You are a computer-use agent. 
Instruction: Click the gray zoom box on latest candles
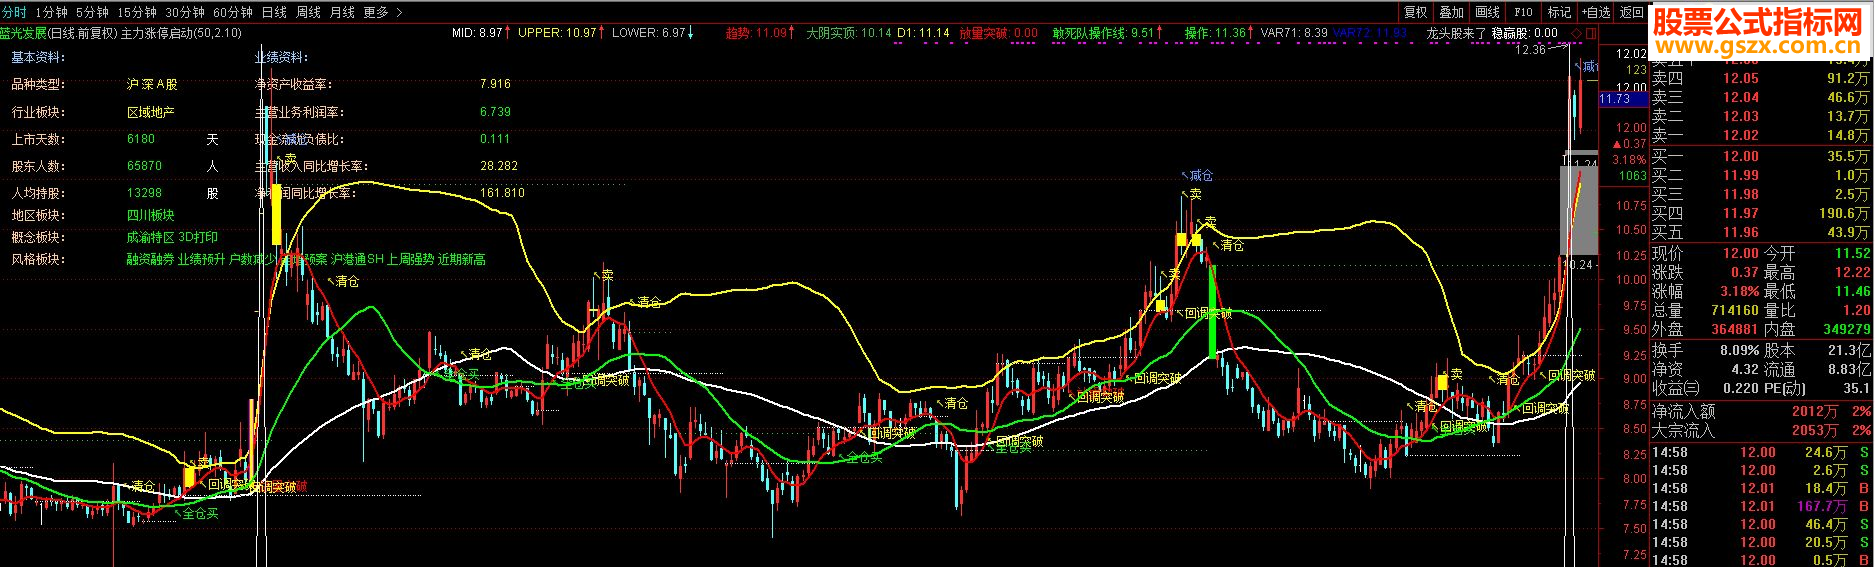(x=1579, y=210)
